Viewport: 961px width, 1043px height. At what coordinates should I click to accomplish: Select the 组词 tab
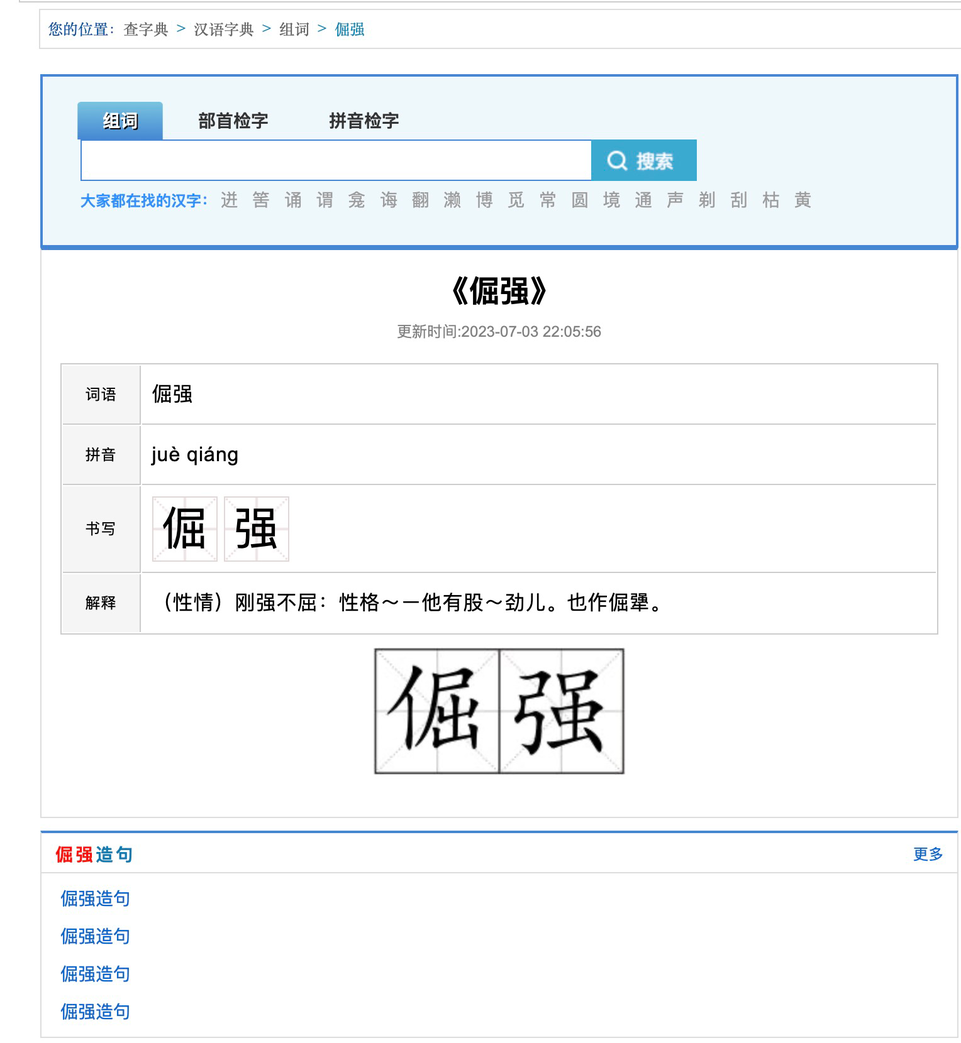(x=119, y=120)
